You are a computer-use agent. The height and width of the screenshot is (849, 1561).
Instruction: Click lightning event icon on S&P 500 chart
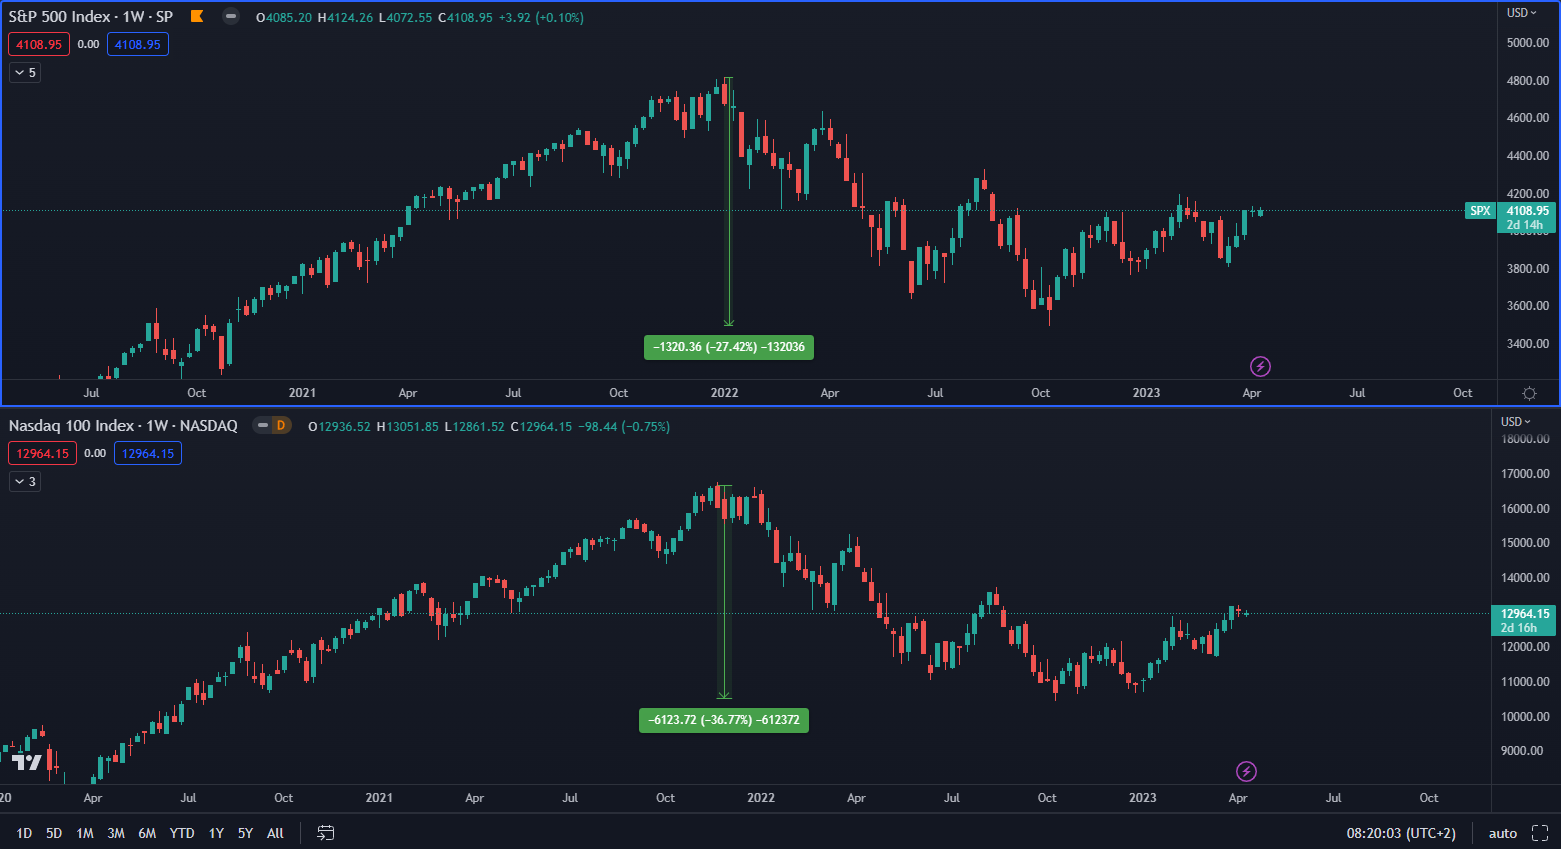coord(1260,367)
